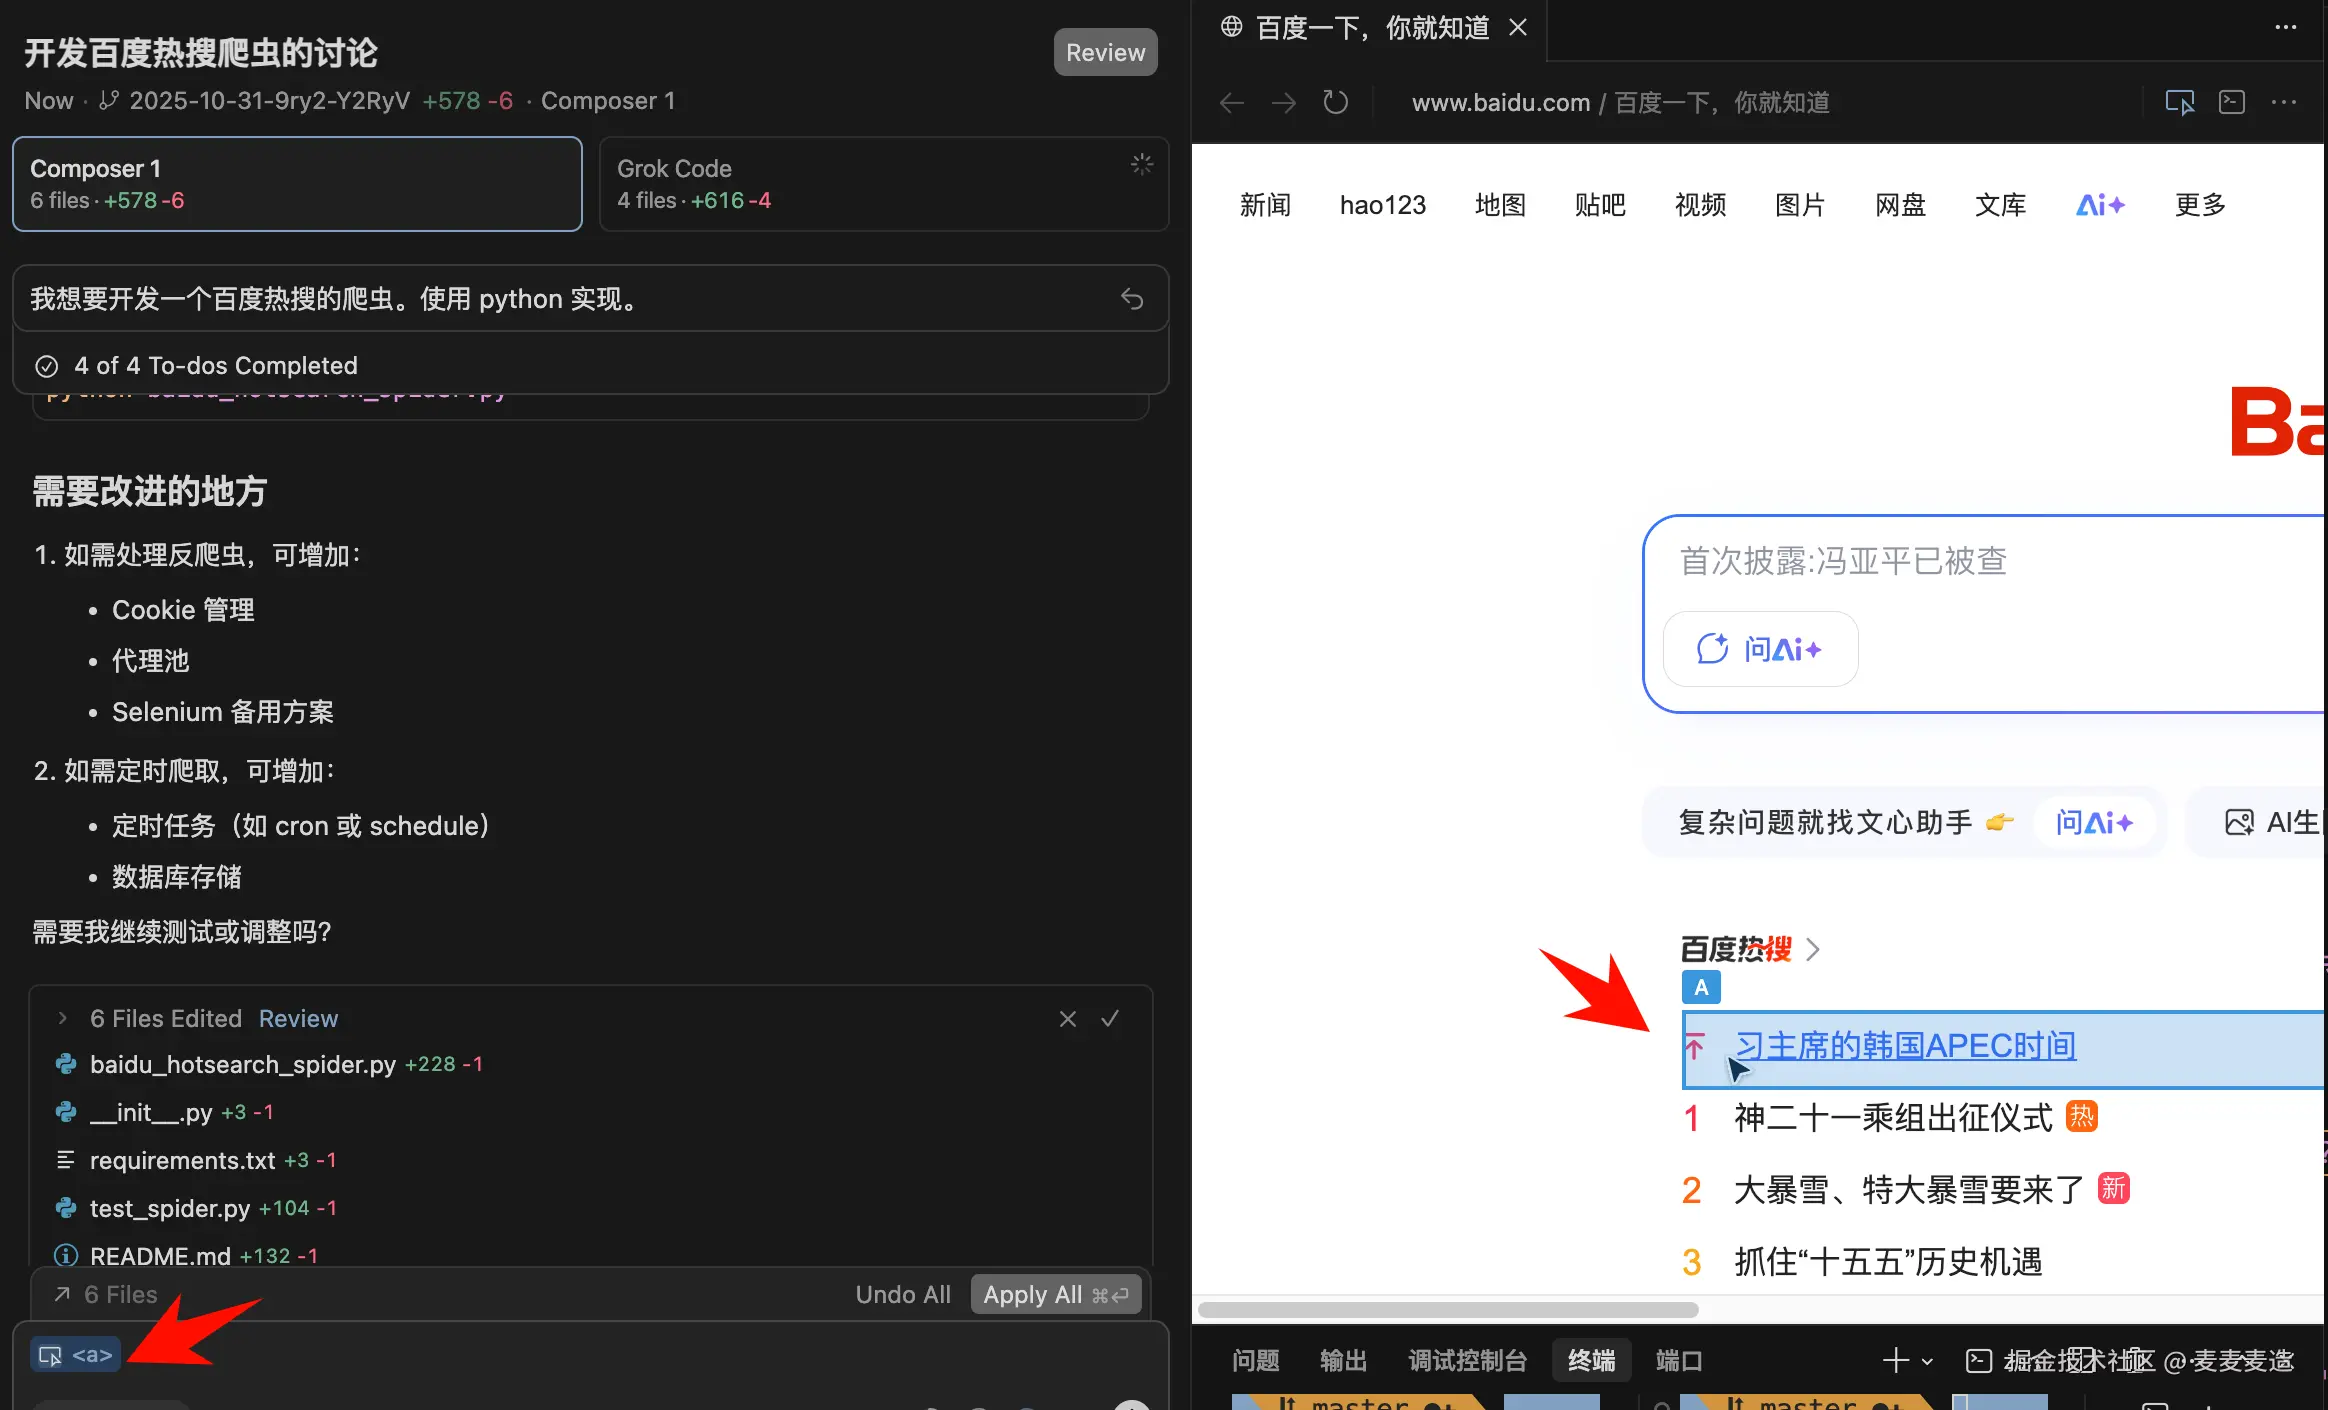Expand the 6 Files Edited list
Screen dimensions: 2328x1410
click(x=63, y=1018)
